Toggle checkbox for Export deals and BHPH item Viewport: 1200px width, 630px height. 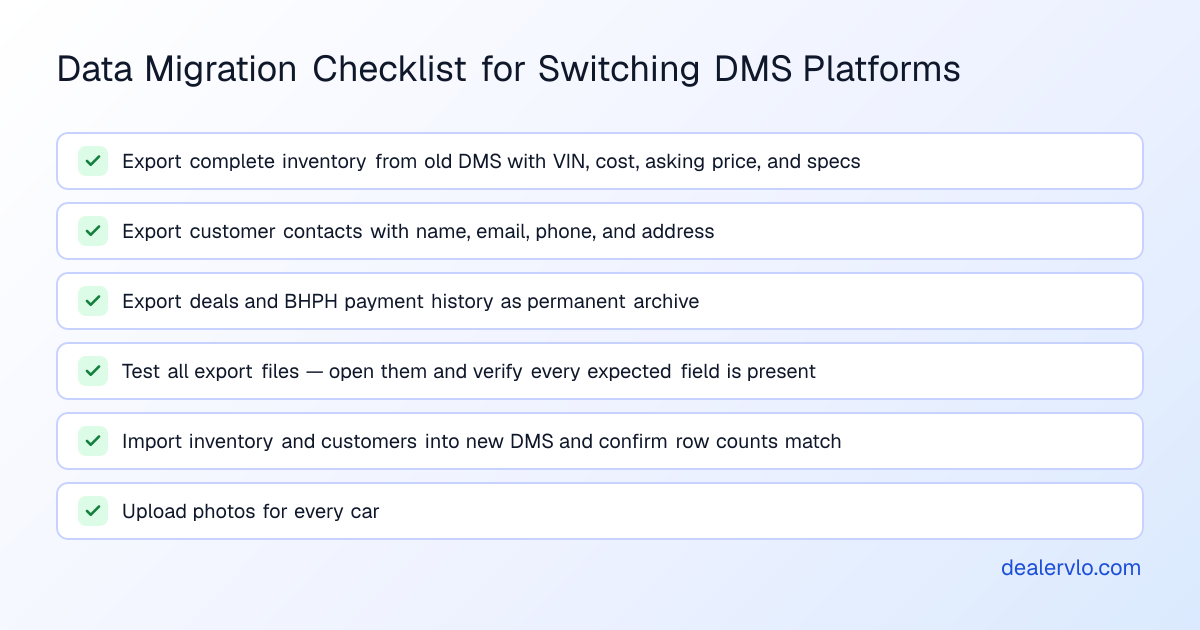click(93, 301)
